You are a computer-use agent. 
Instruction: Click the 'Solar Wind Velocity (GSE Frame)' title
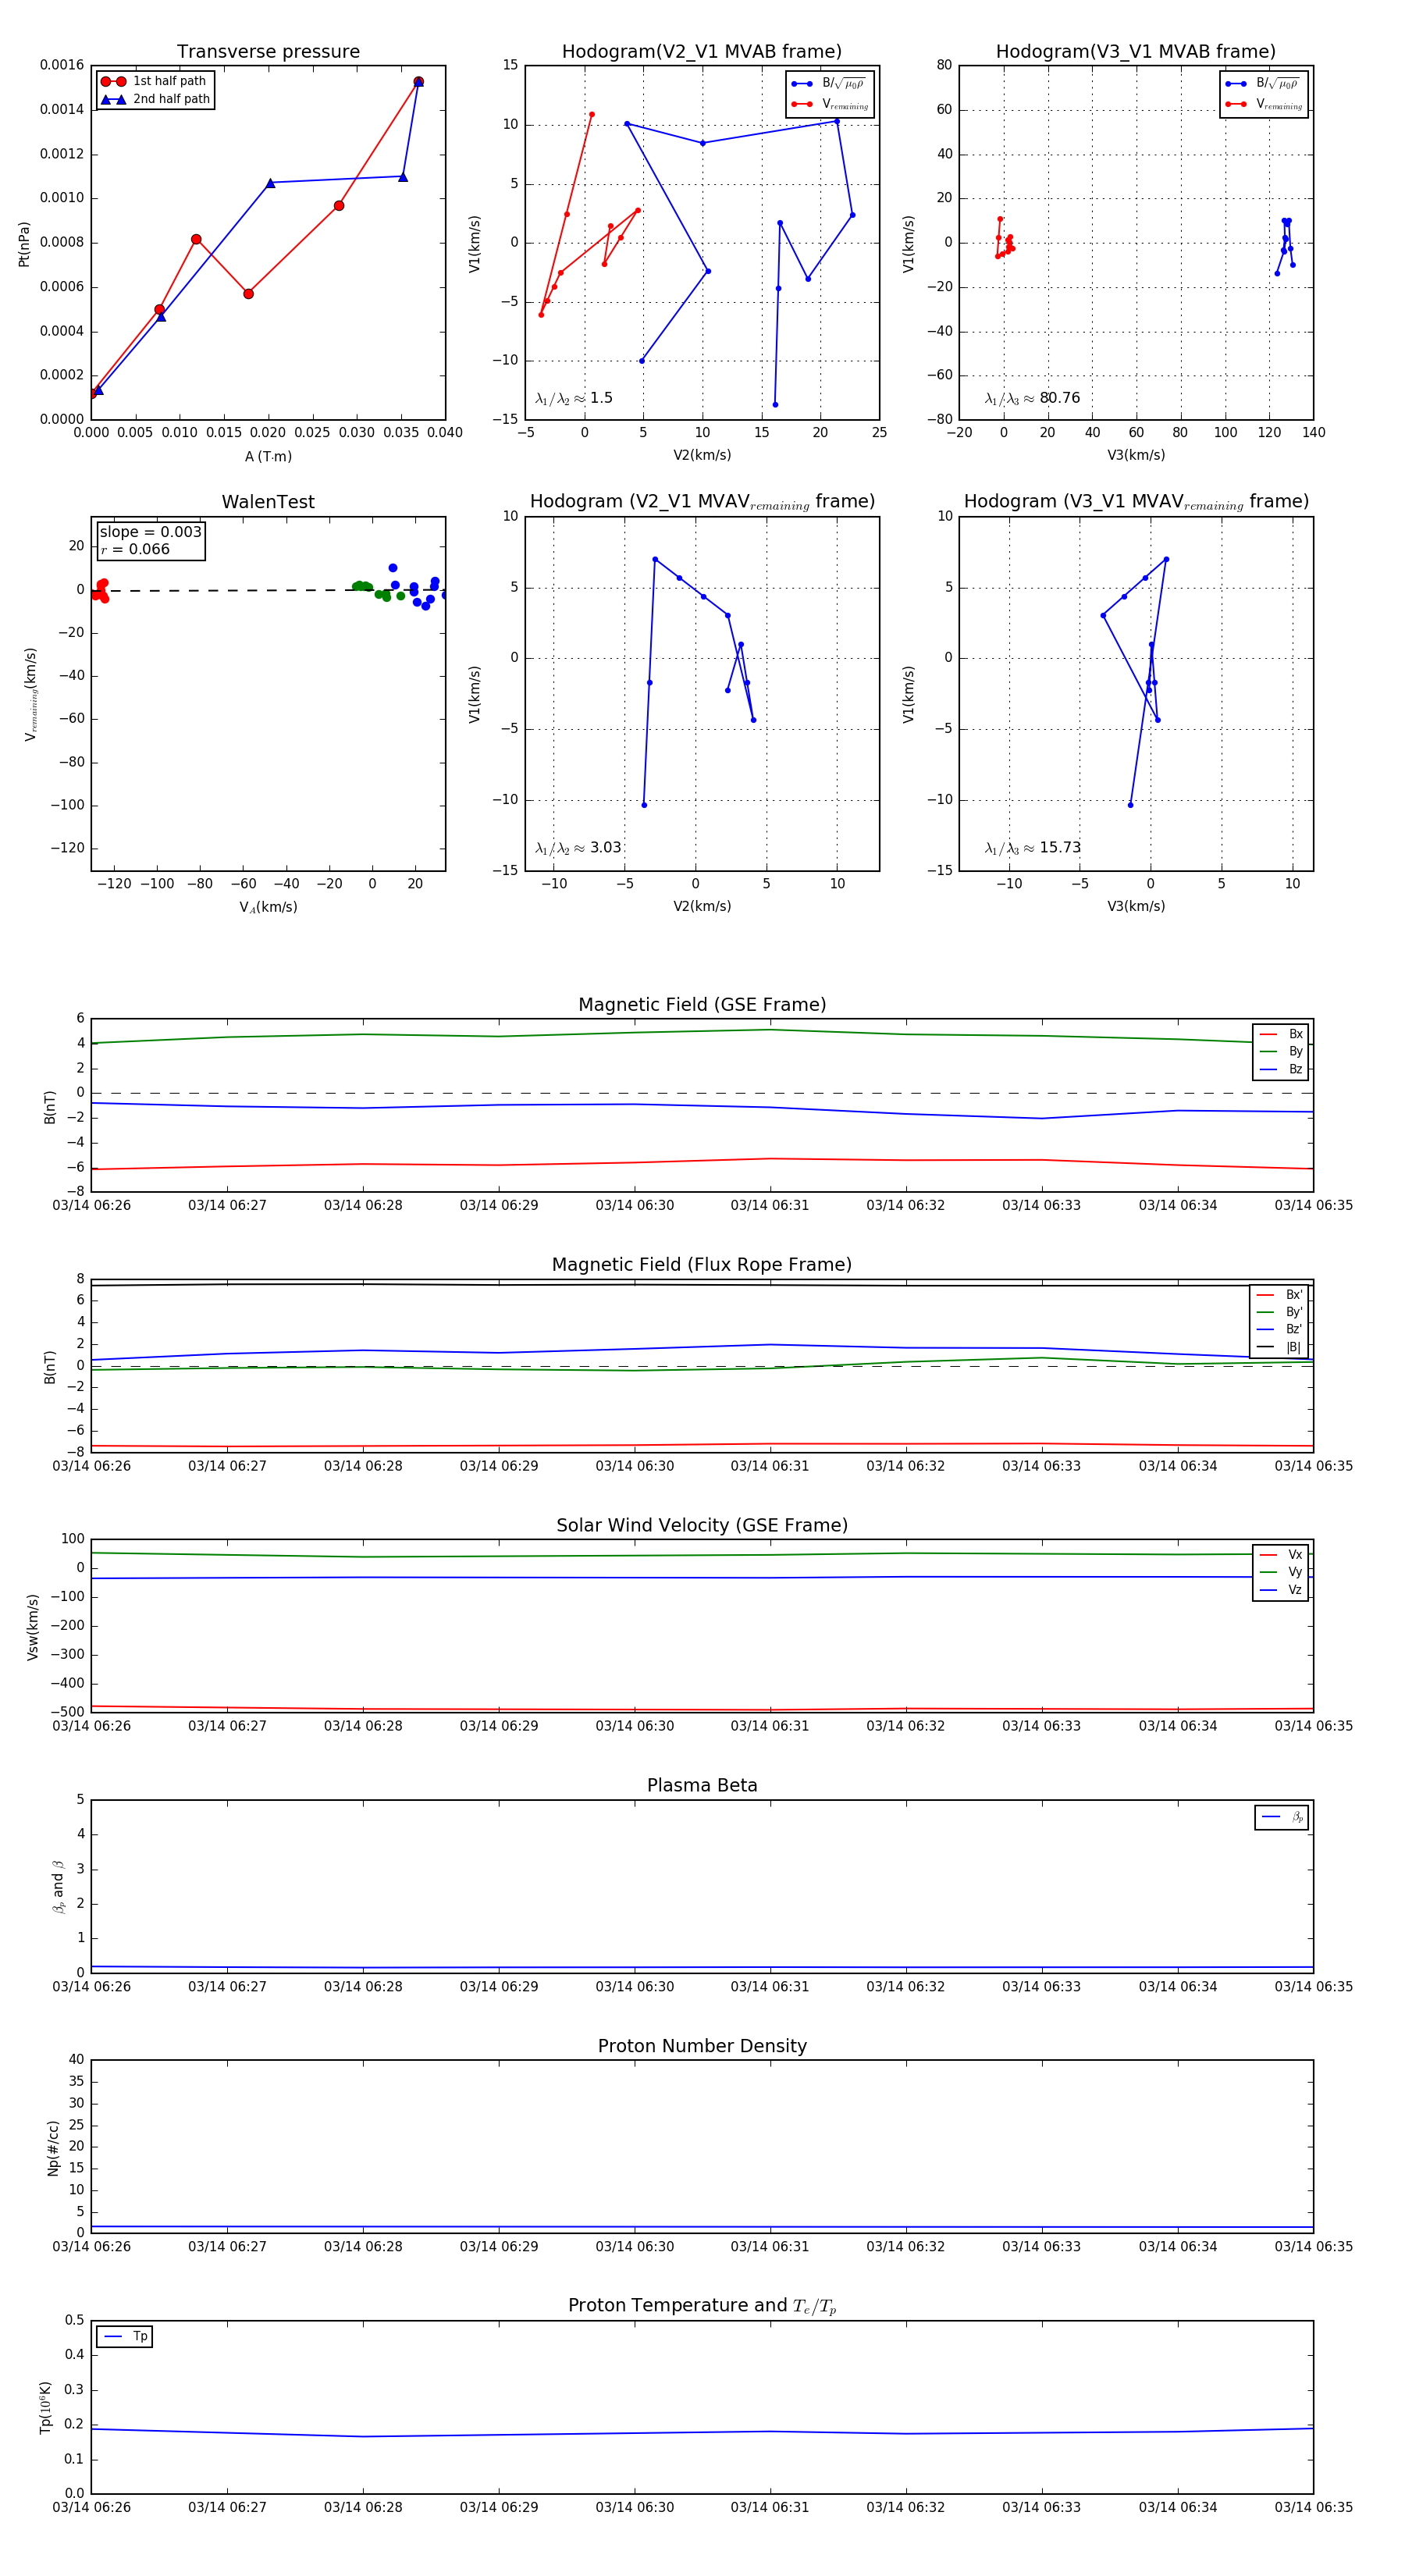[x=702, y=1525]
